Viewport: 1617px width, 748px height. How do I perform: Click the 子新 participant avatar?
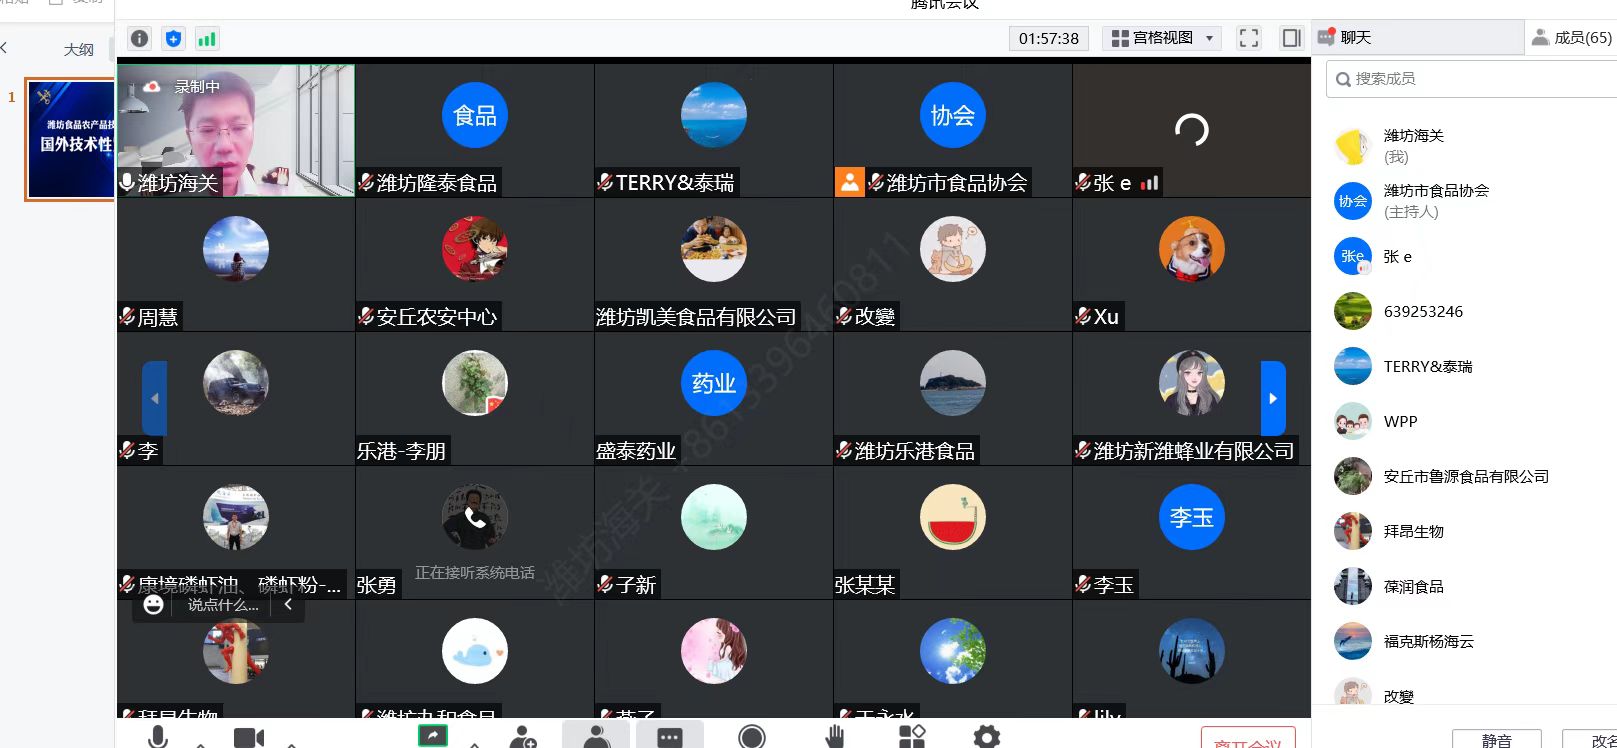tap(714, 517)
